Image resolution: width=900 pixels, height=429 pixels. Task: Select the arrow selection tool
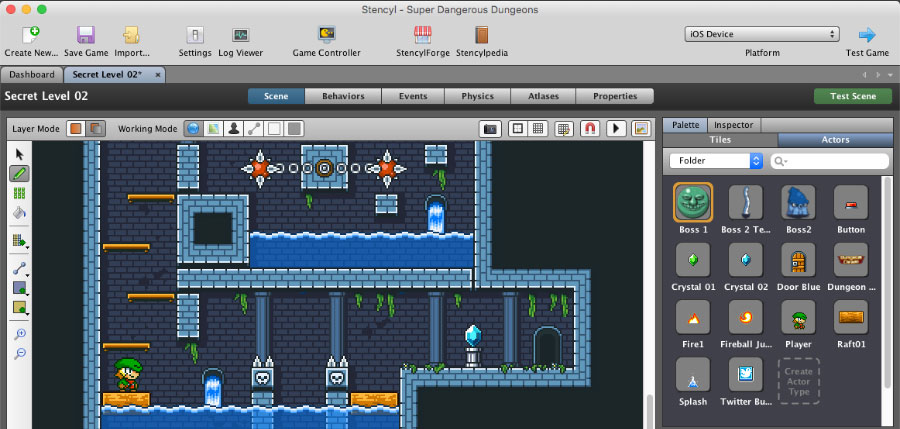coord(19,153)
